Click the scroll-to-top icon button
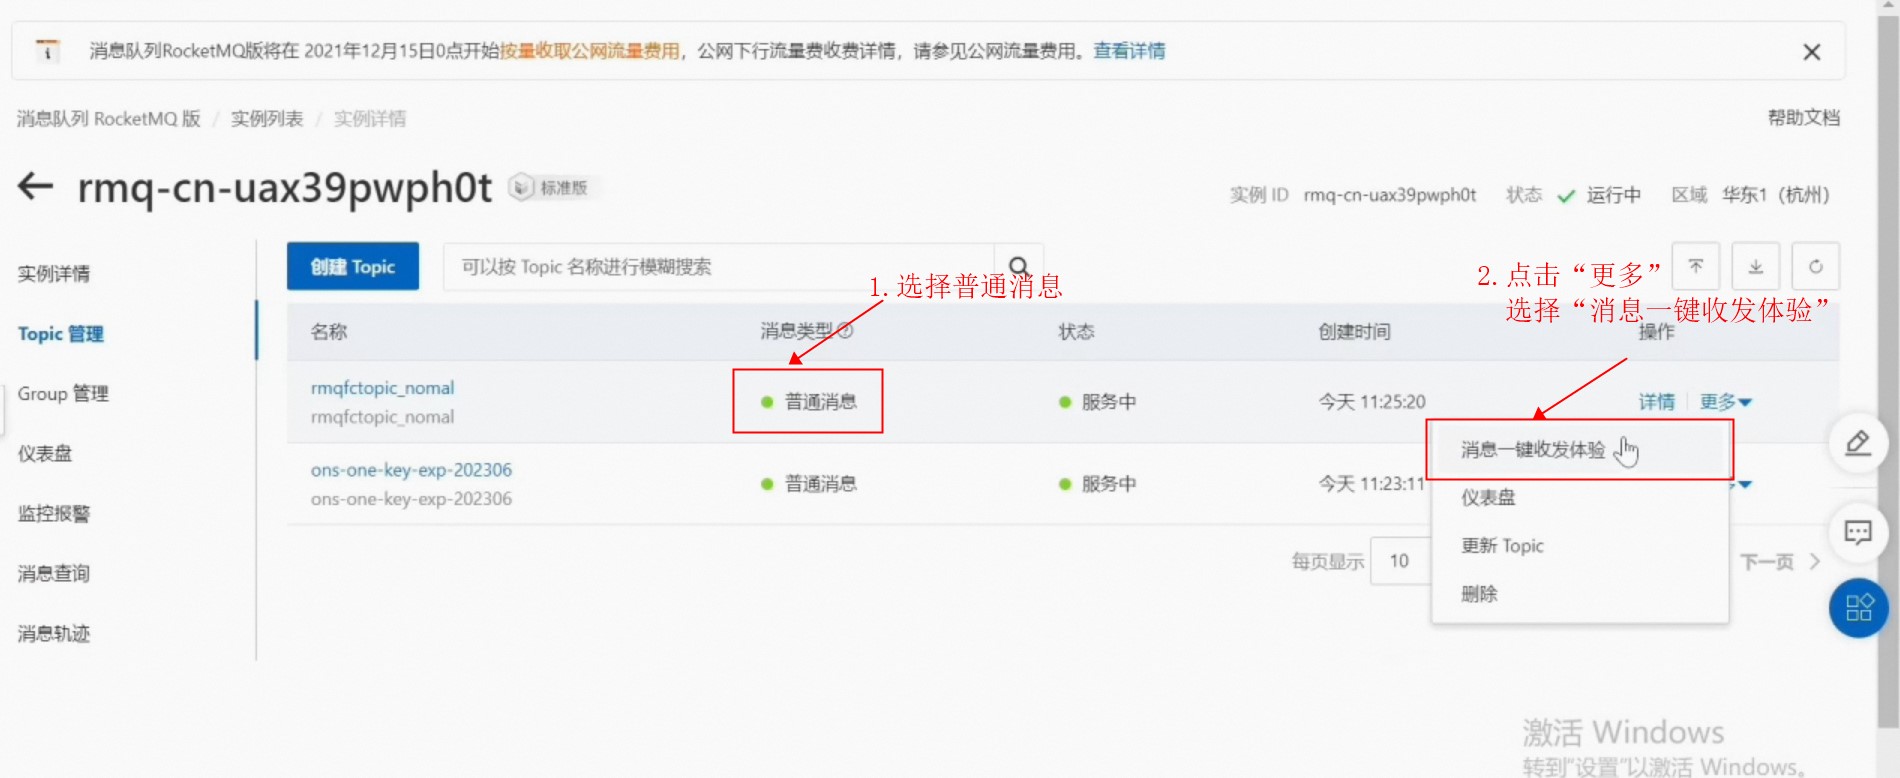The image size is (1900, 778). coord(1695,266)
